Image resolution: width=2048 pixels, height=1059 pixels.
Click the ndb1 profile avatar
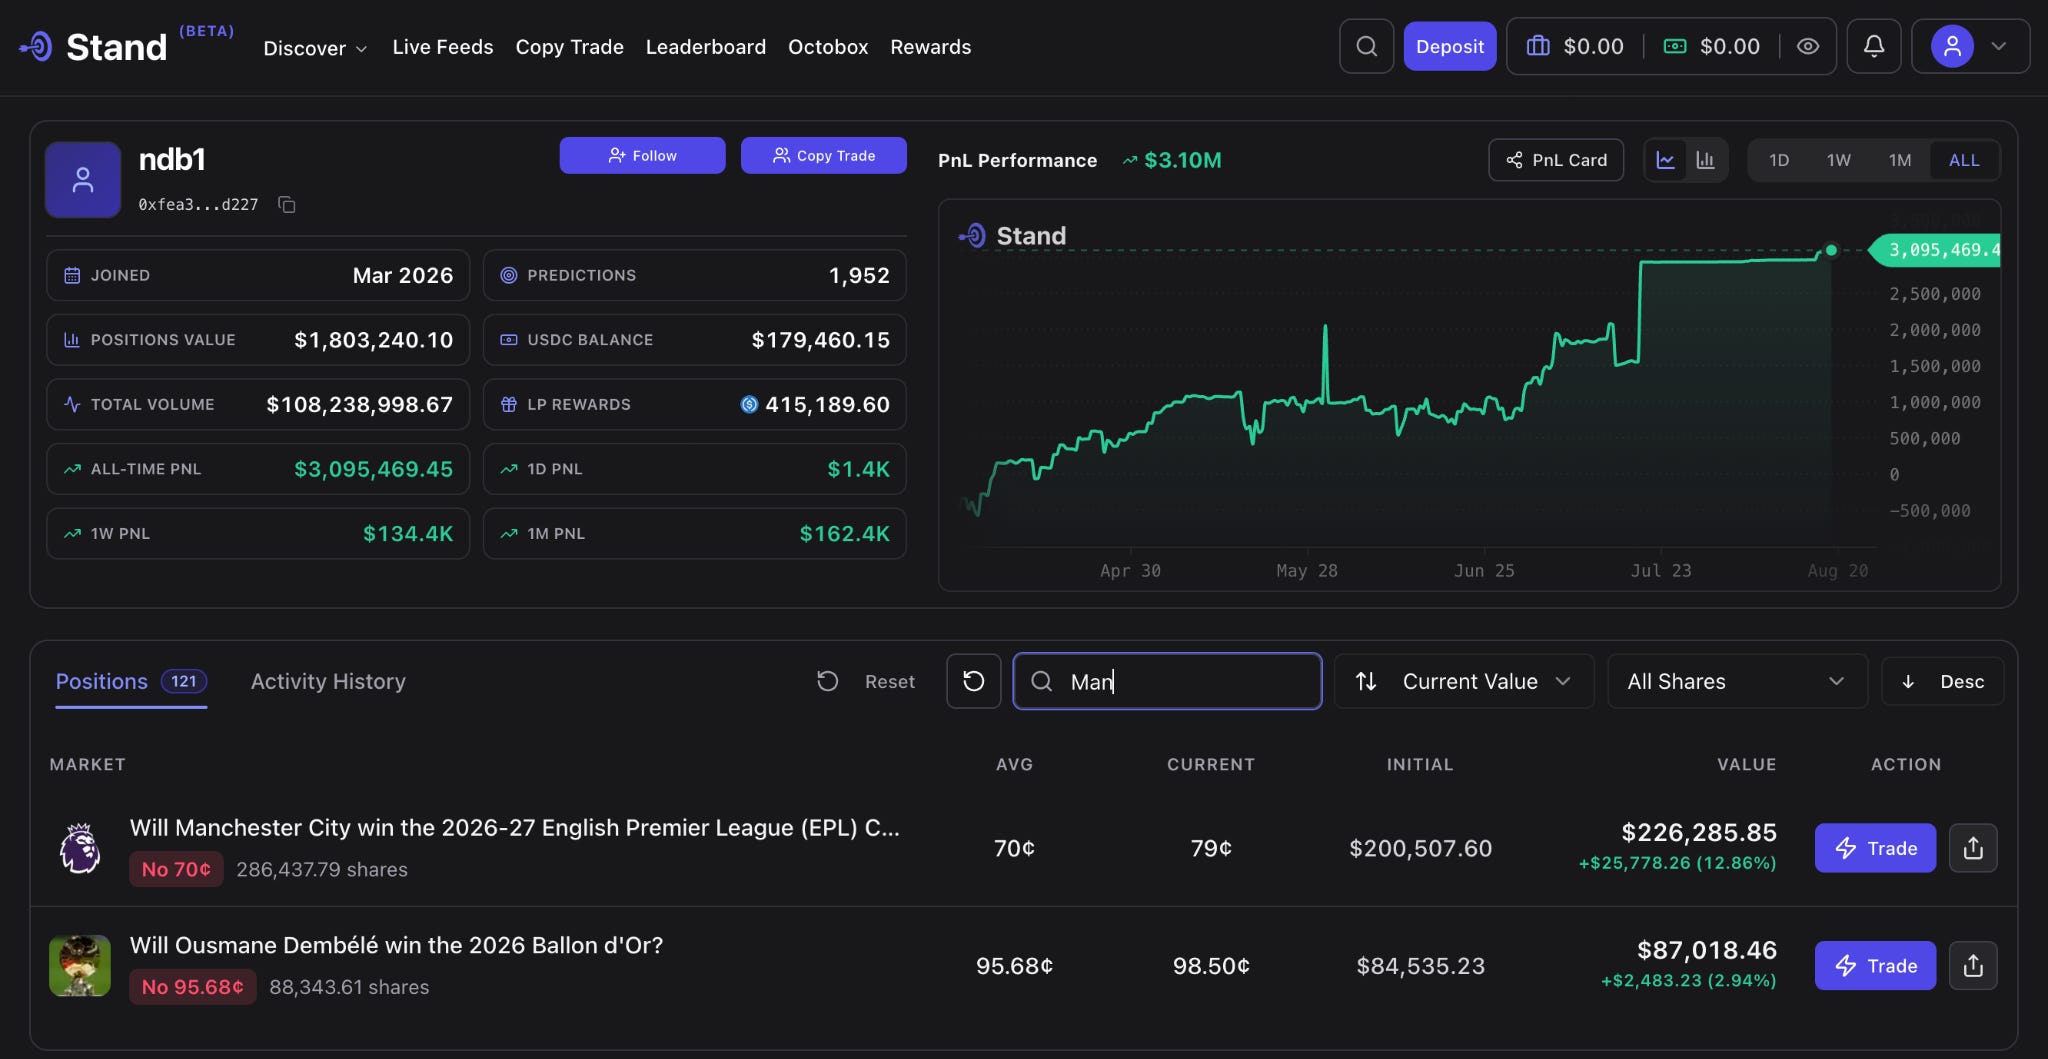83,180
